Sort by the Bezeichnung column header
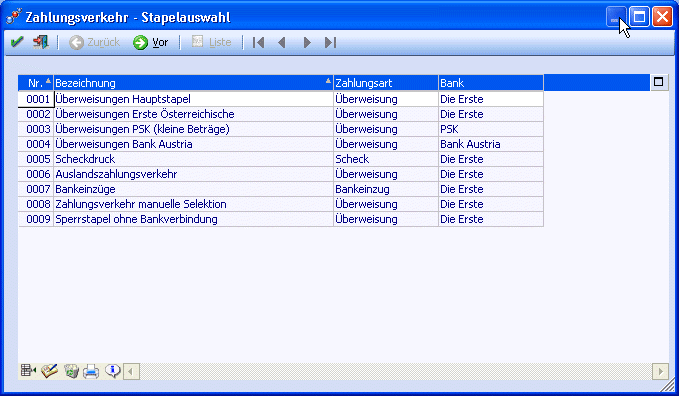 tap(193, 83)
